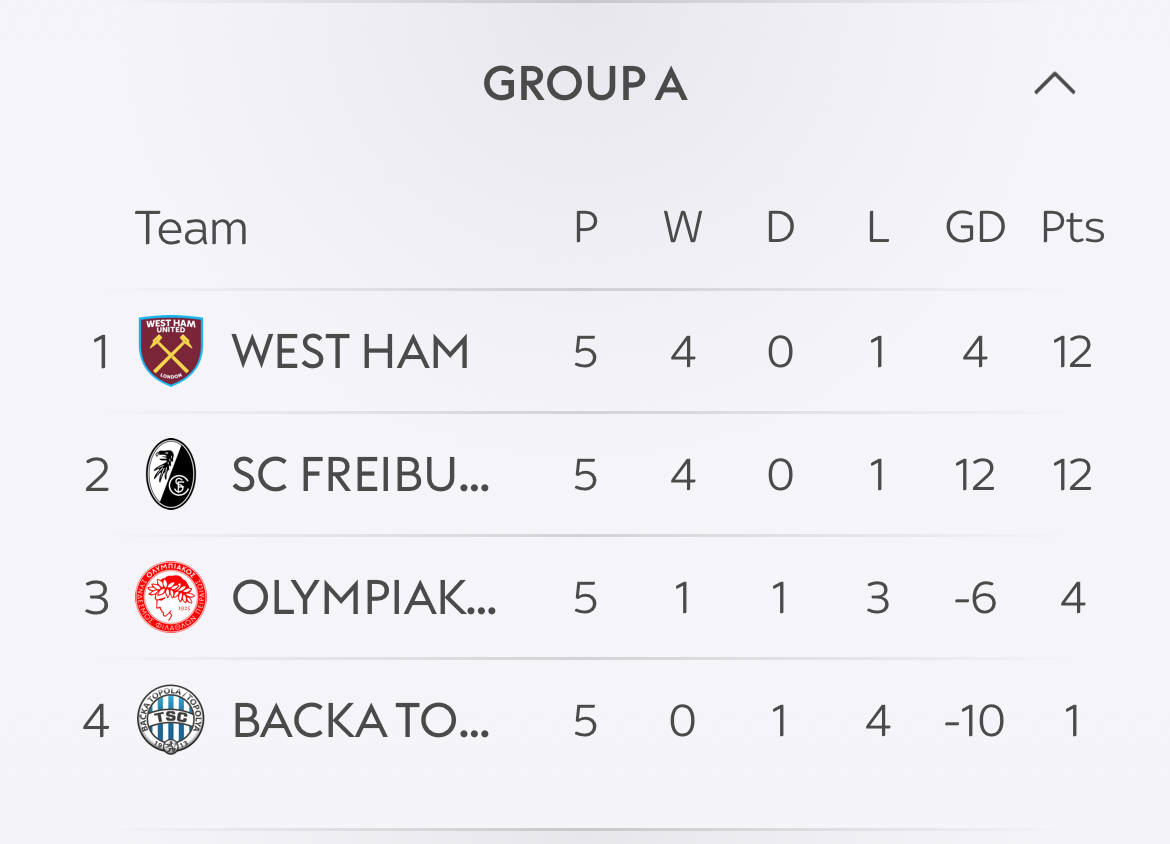This screenshot has height=844, width=1170.
Task: Select the Pts column header
Action: 1072,227
